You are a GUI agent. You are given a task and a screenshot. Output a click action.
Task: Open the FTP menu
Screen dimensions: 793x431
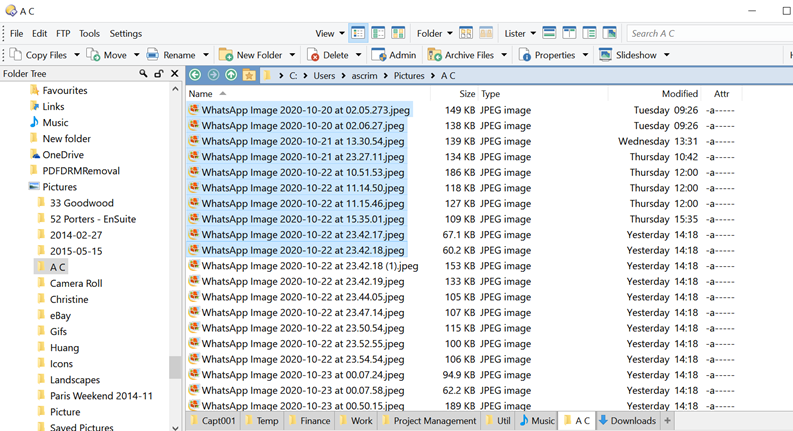click(x=63, y=33)
